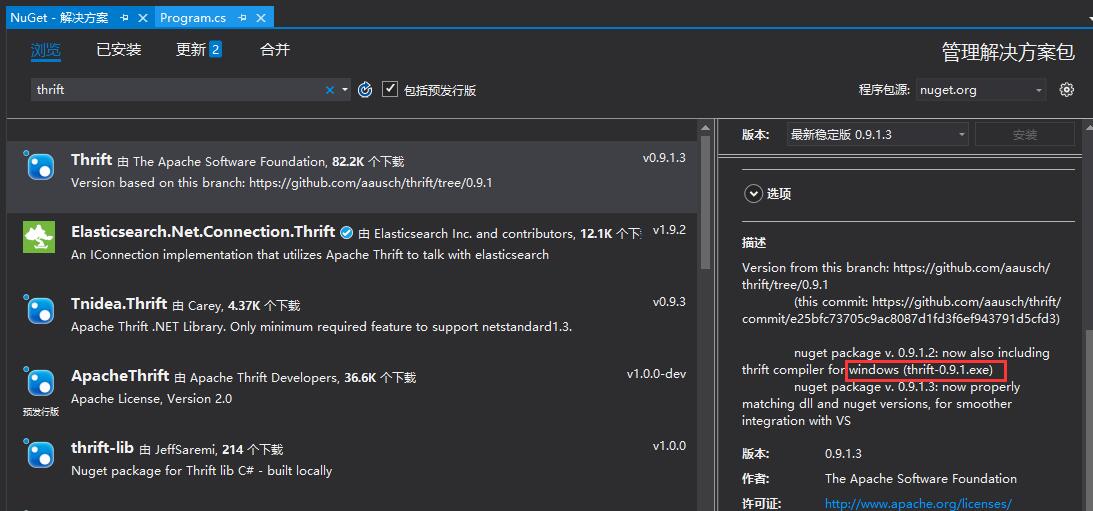Close the NuGet 解决方案 tab

pyautogui.click(x=142, y=17)
